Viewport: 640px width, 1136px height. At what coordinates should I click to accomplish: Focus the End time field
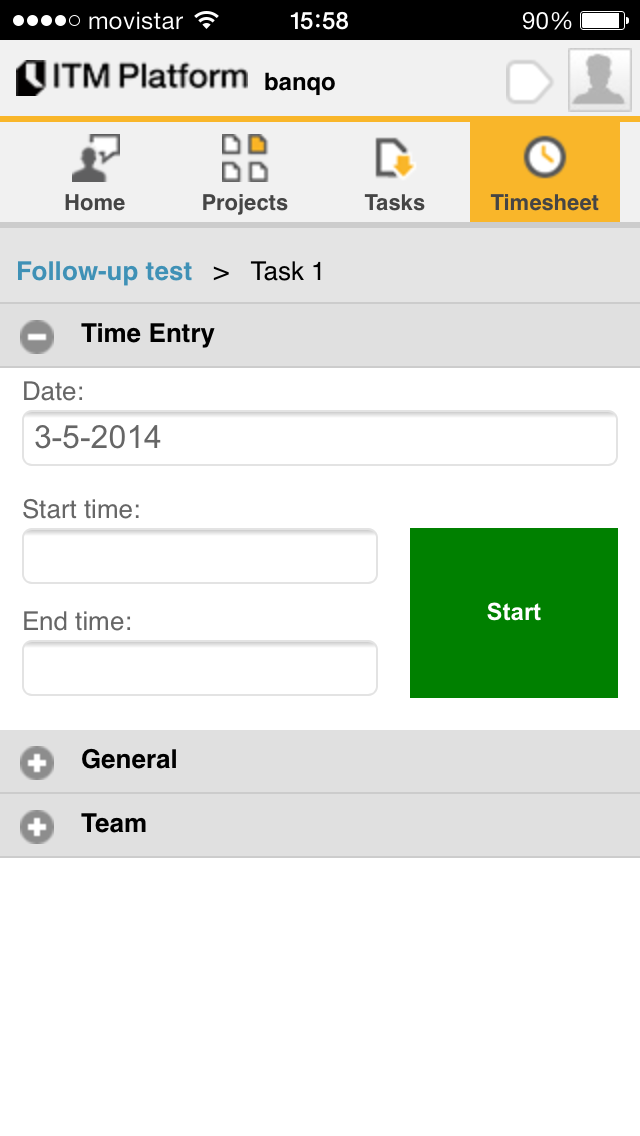(200, 668)
